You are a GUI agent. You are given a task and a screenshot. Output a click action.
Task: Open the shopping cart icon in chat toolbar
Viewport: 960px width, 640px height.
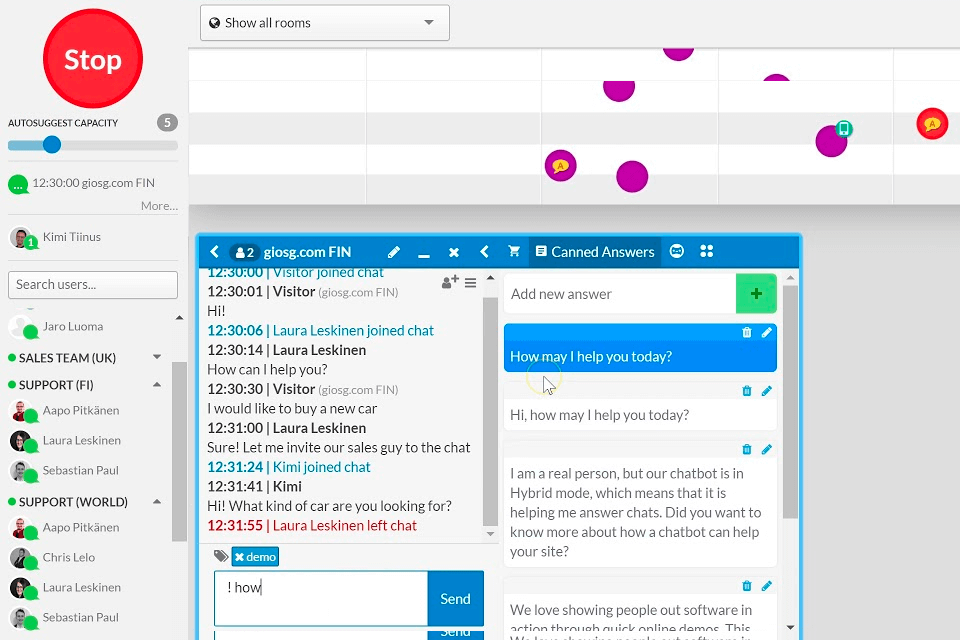[515, 252]
